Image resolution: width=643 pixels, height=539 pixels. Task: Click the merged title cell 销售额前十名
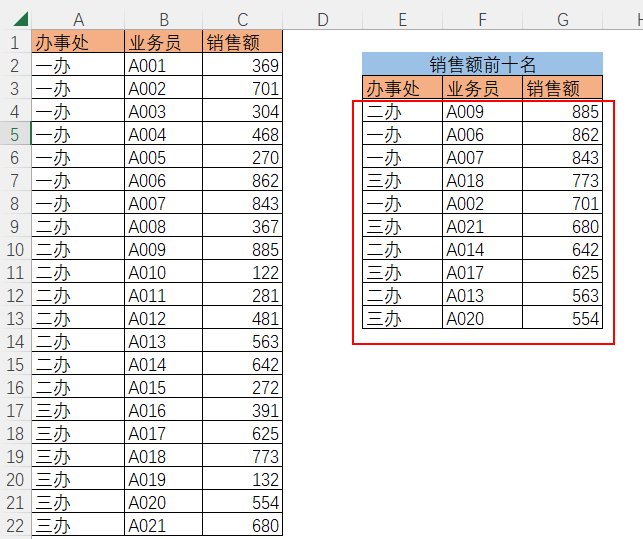(x=482, y=64)
